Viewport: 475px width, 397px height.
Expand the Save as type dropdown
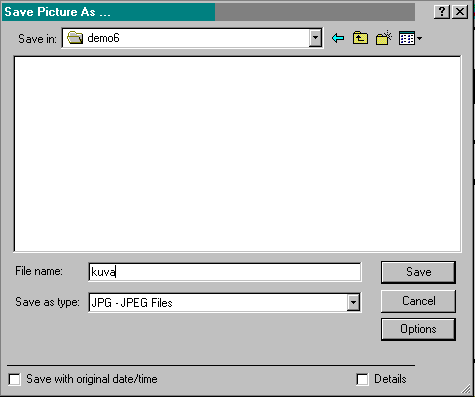click(x=353, y=303)
